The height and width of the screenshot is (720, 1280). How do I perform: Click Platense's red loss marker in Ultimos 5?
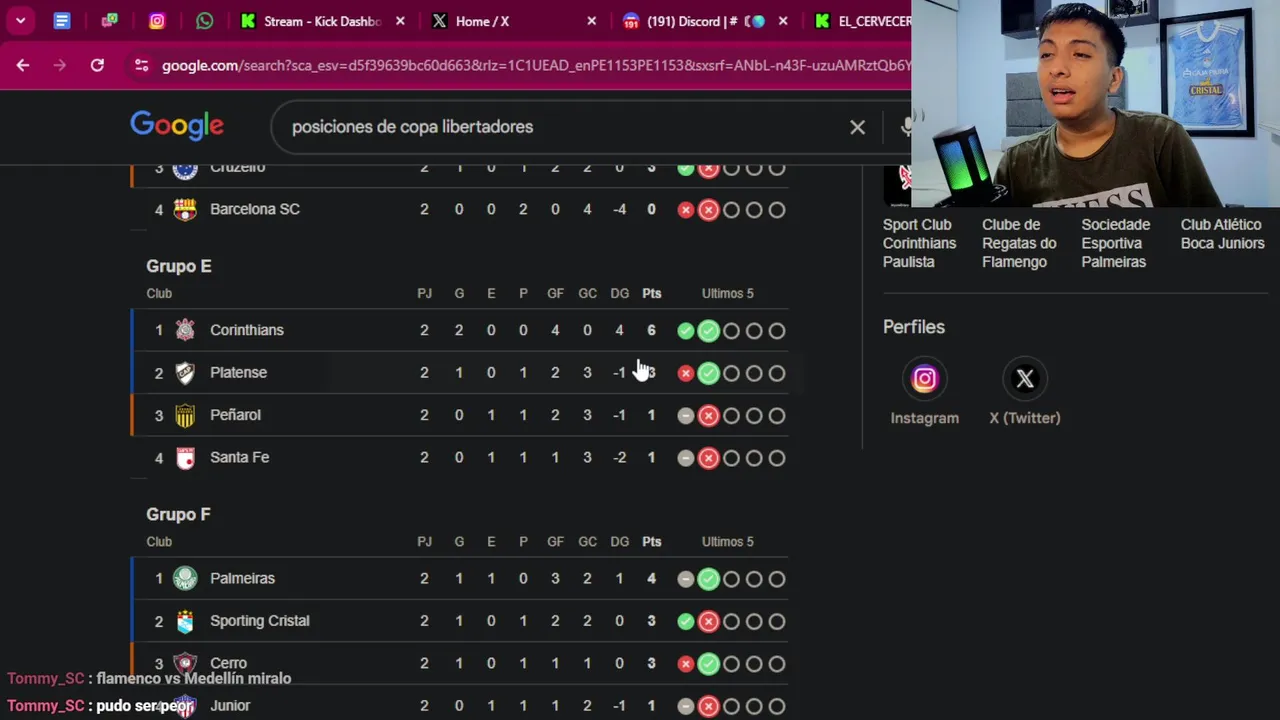tap(685, 373)
